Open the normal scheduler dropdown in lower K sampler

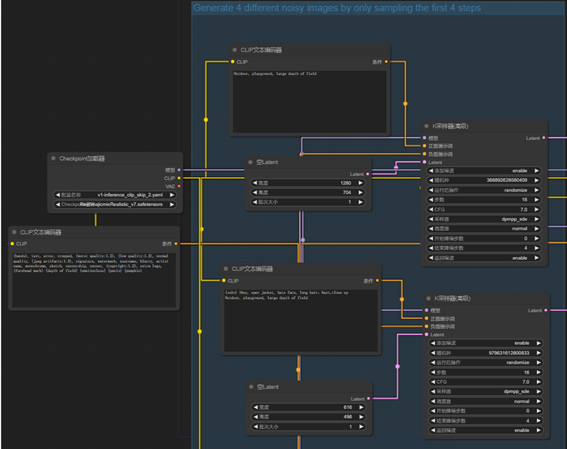[486, 401]
